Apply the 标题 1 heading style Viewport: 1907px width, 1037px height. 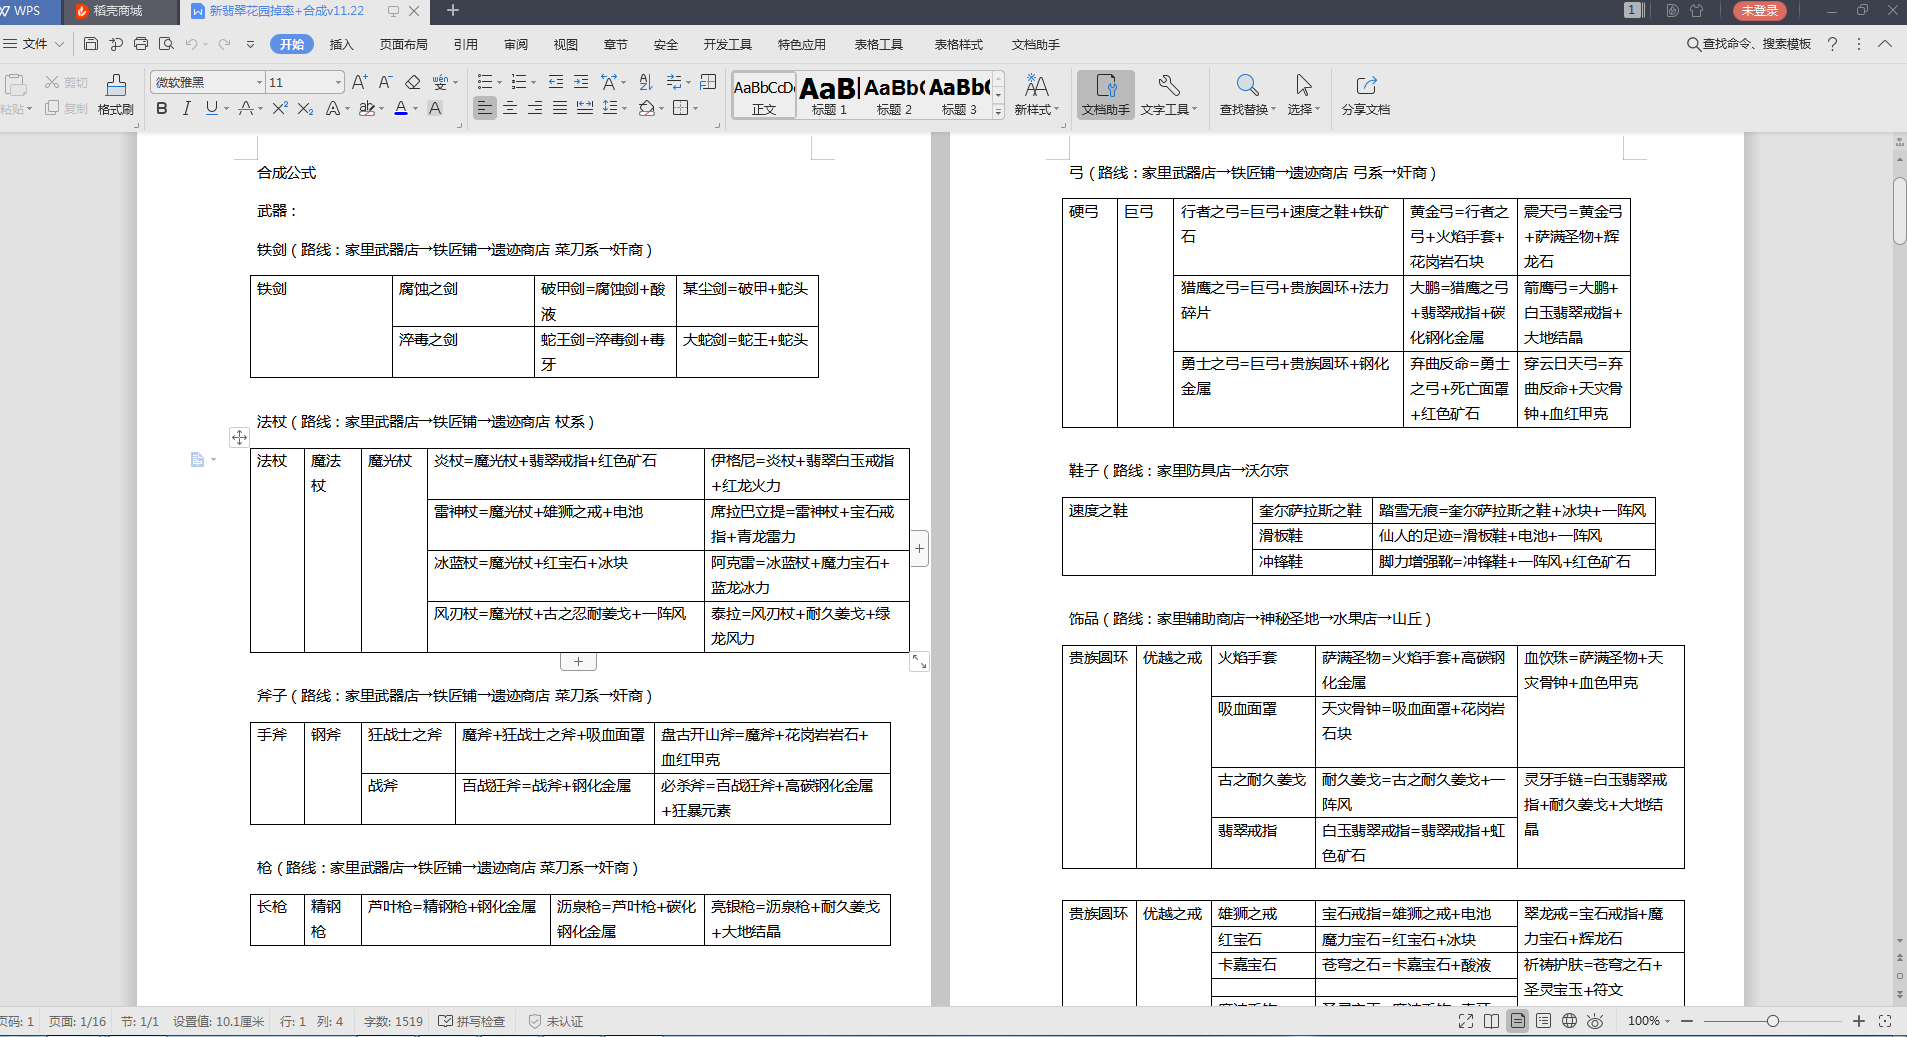pyautogui.click(x=829, y=95)
